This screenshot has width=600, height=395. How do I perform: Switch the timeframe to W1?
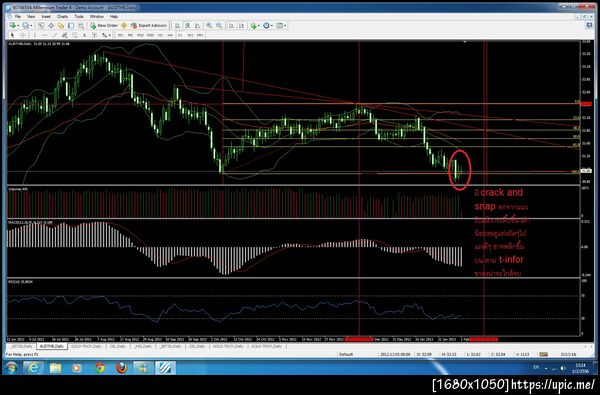(x=190, y=35)
